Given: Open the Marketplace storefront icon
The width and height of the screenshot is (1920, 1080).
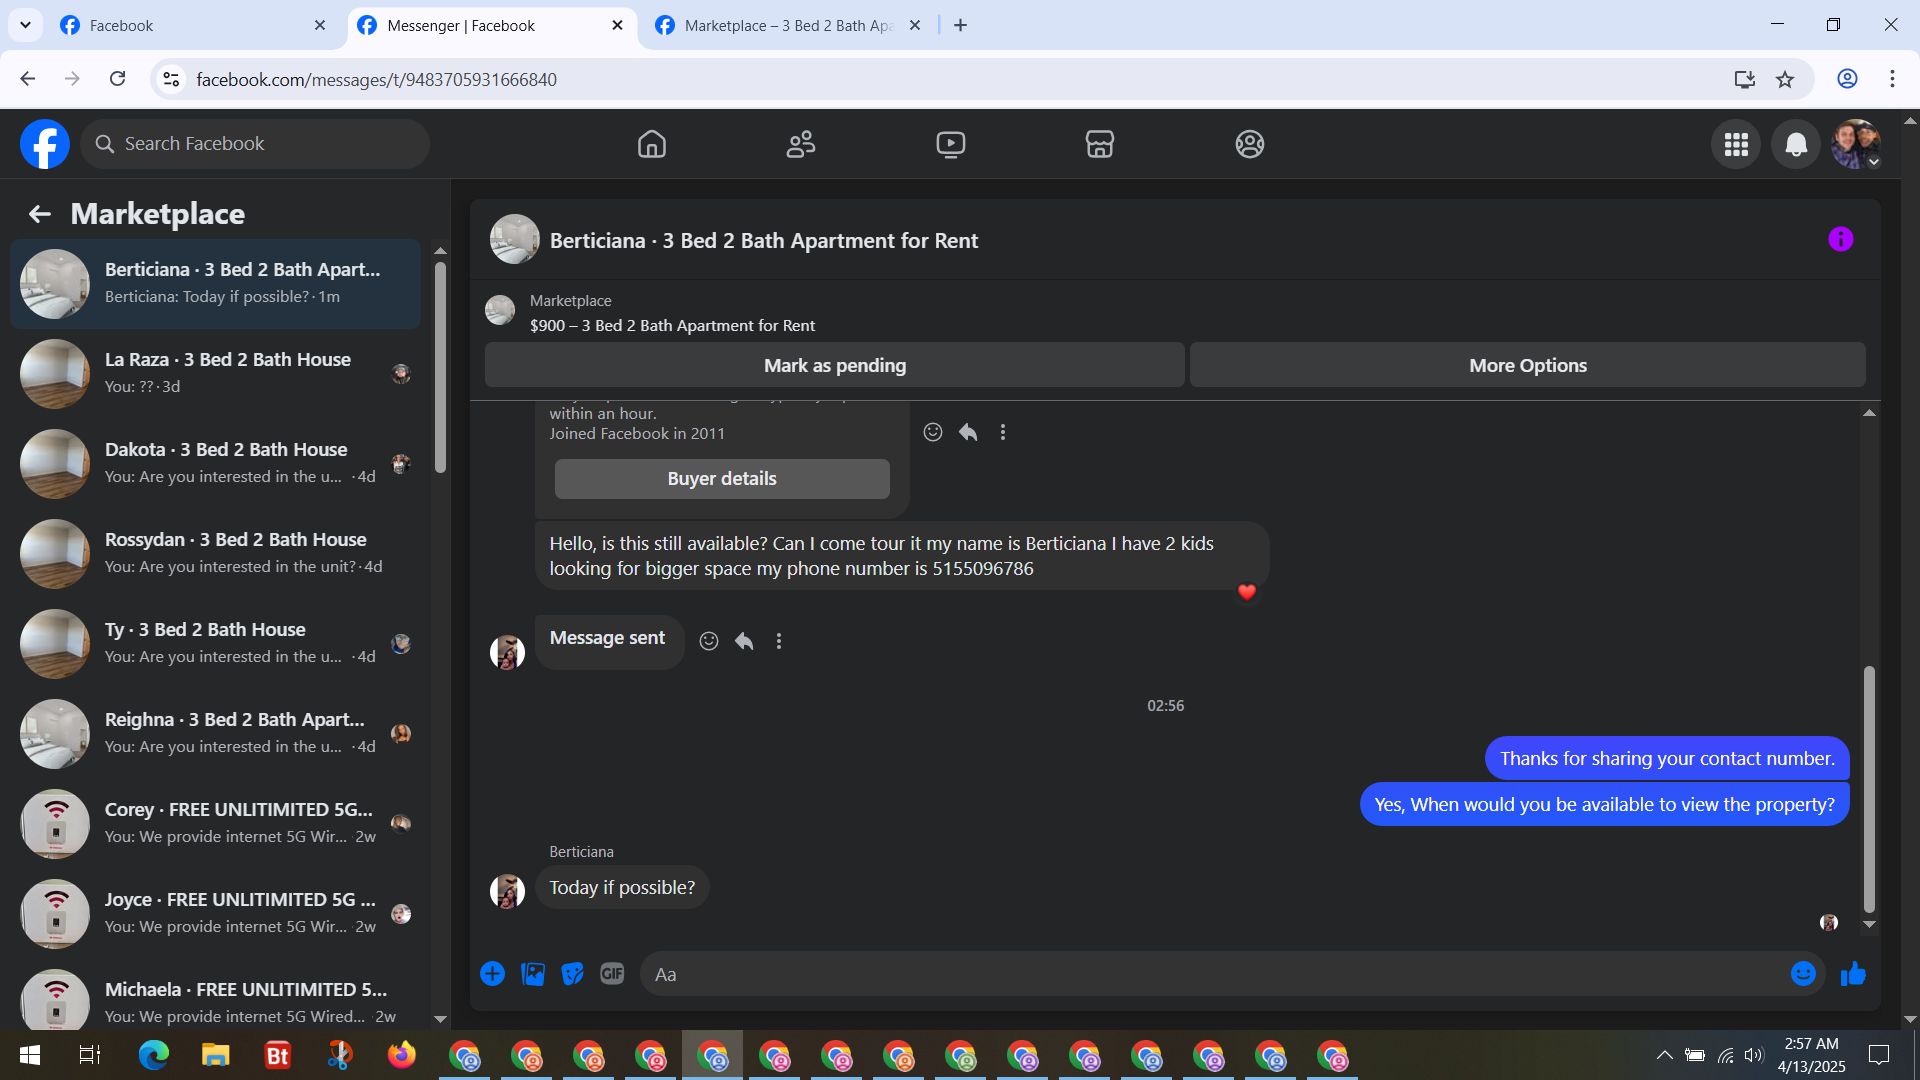Looking at the screenshot, I should pos(1100,144).
